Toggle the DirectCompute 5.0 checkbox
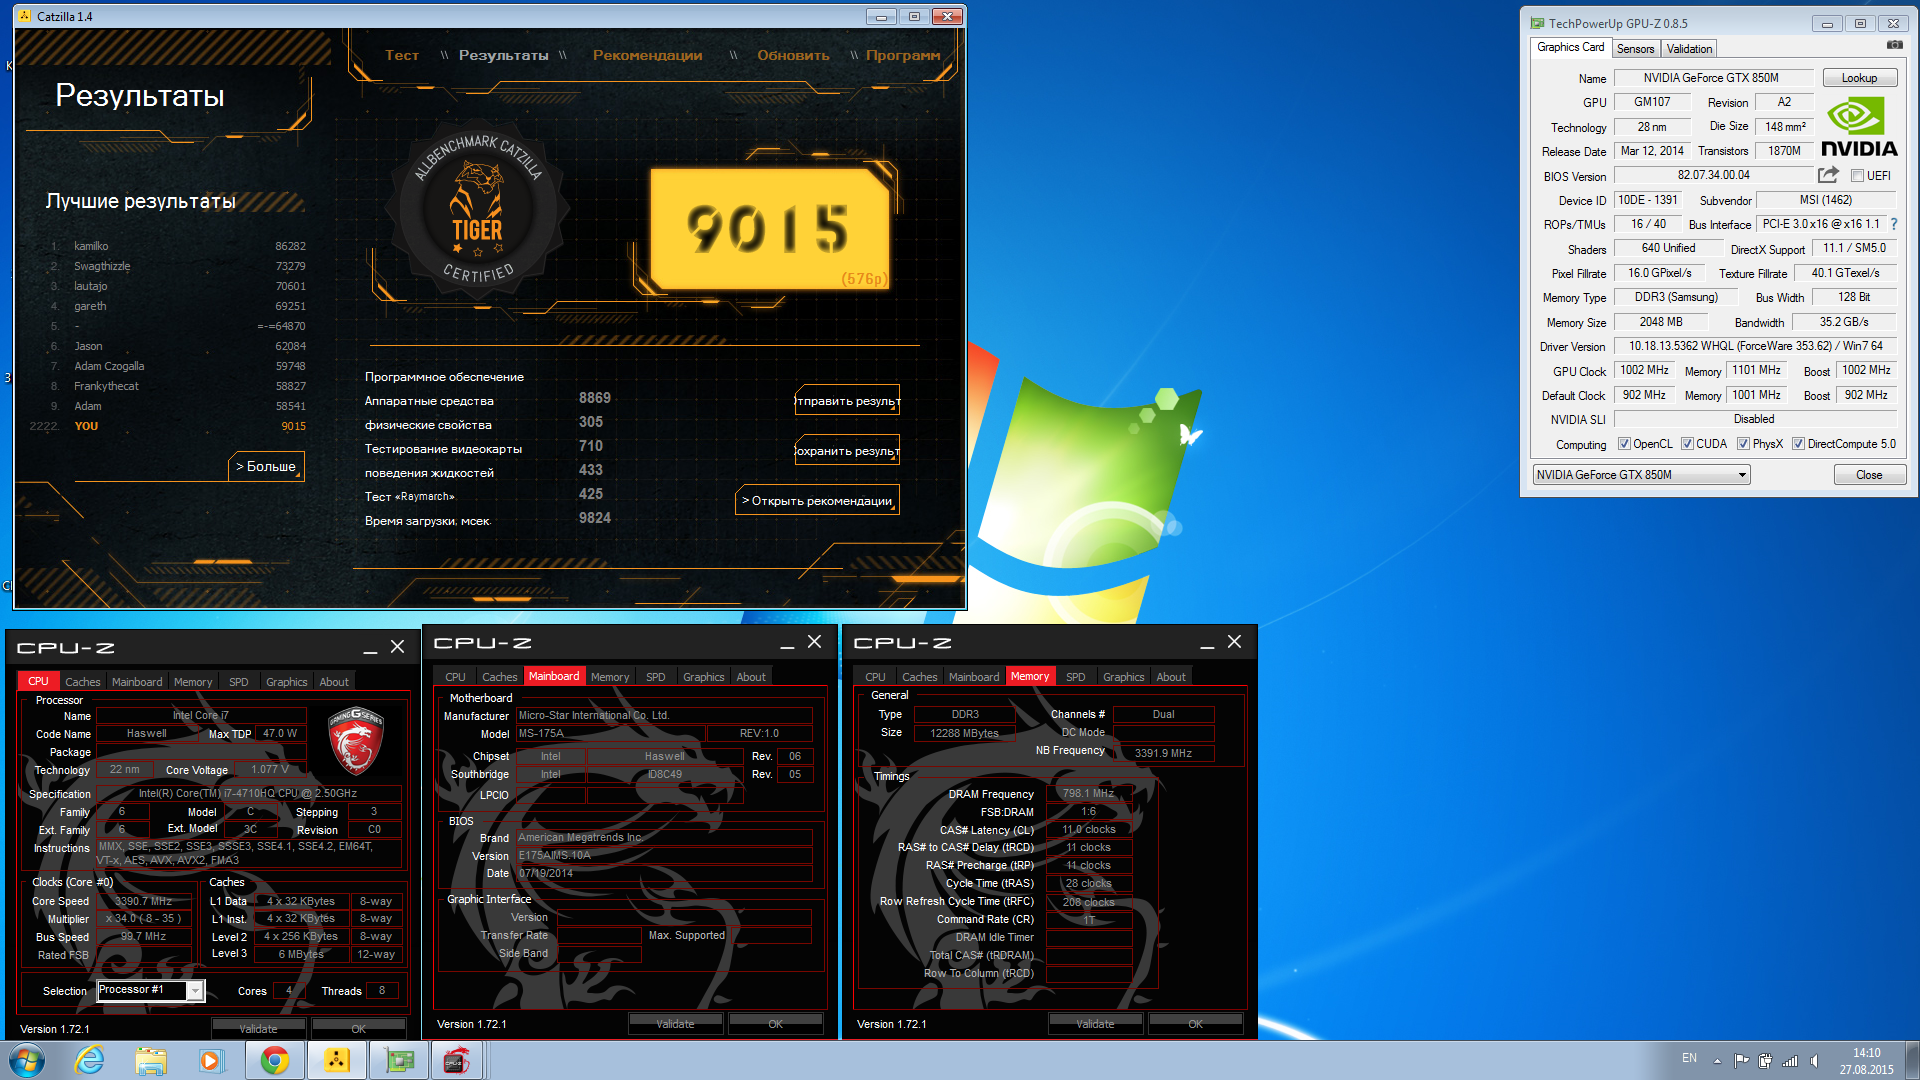Screen dimensions: 1920x1080 [x=1799, y=444]
